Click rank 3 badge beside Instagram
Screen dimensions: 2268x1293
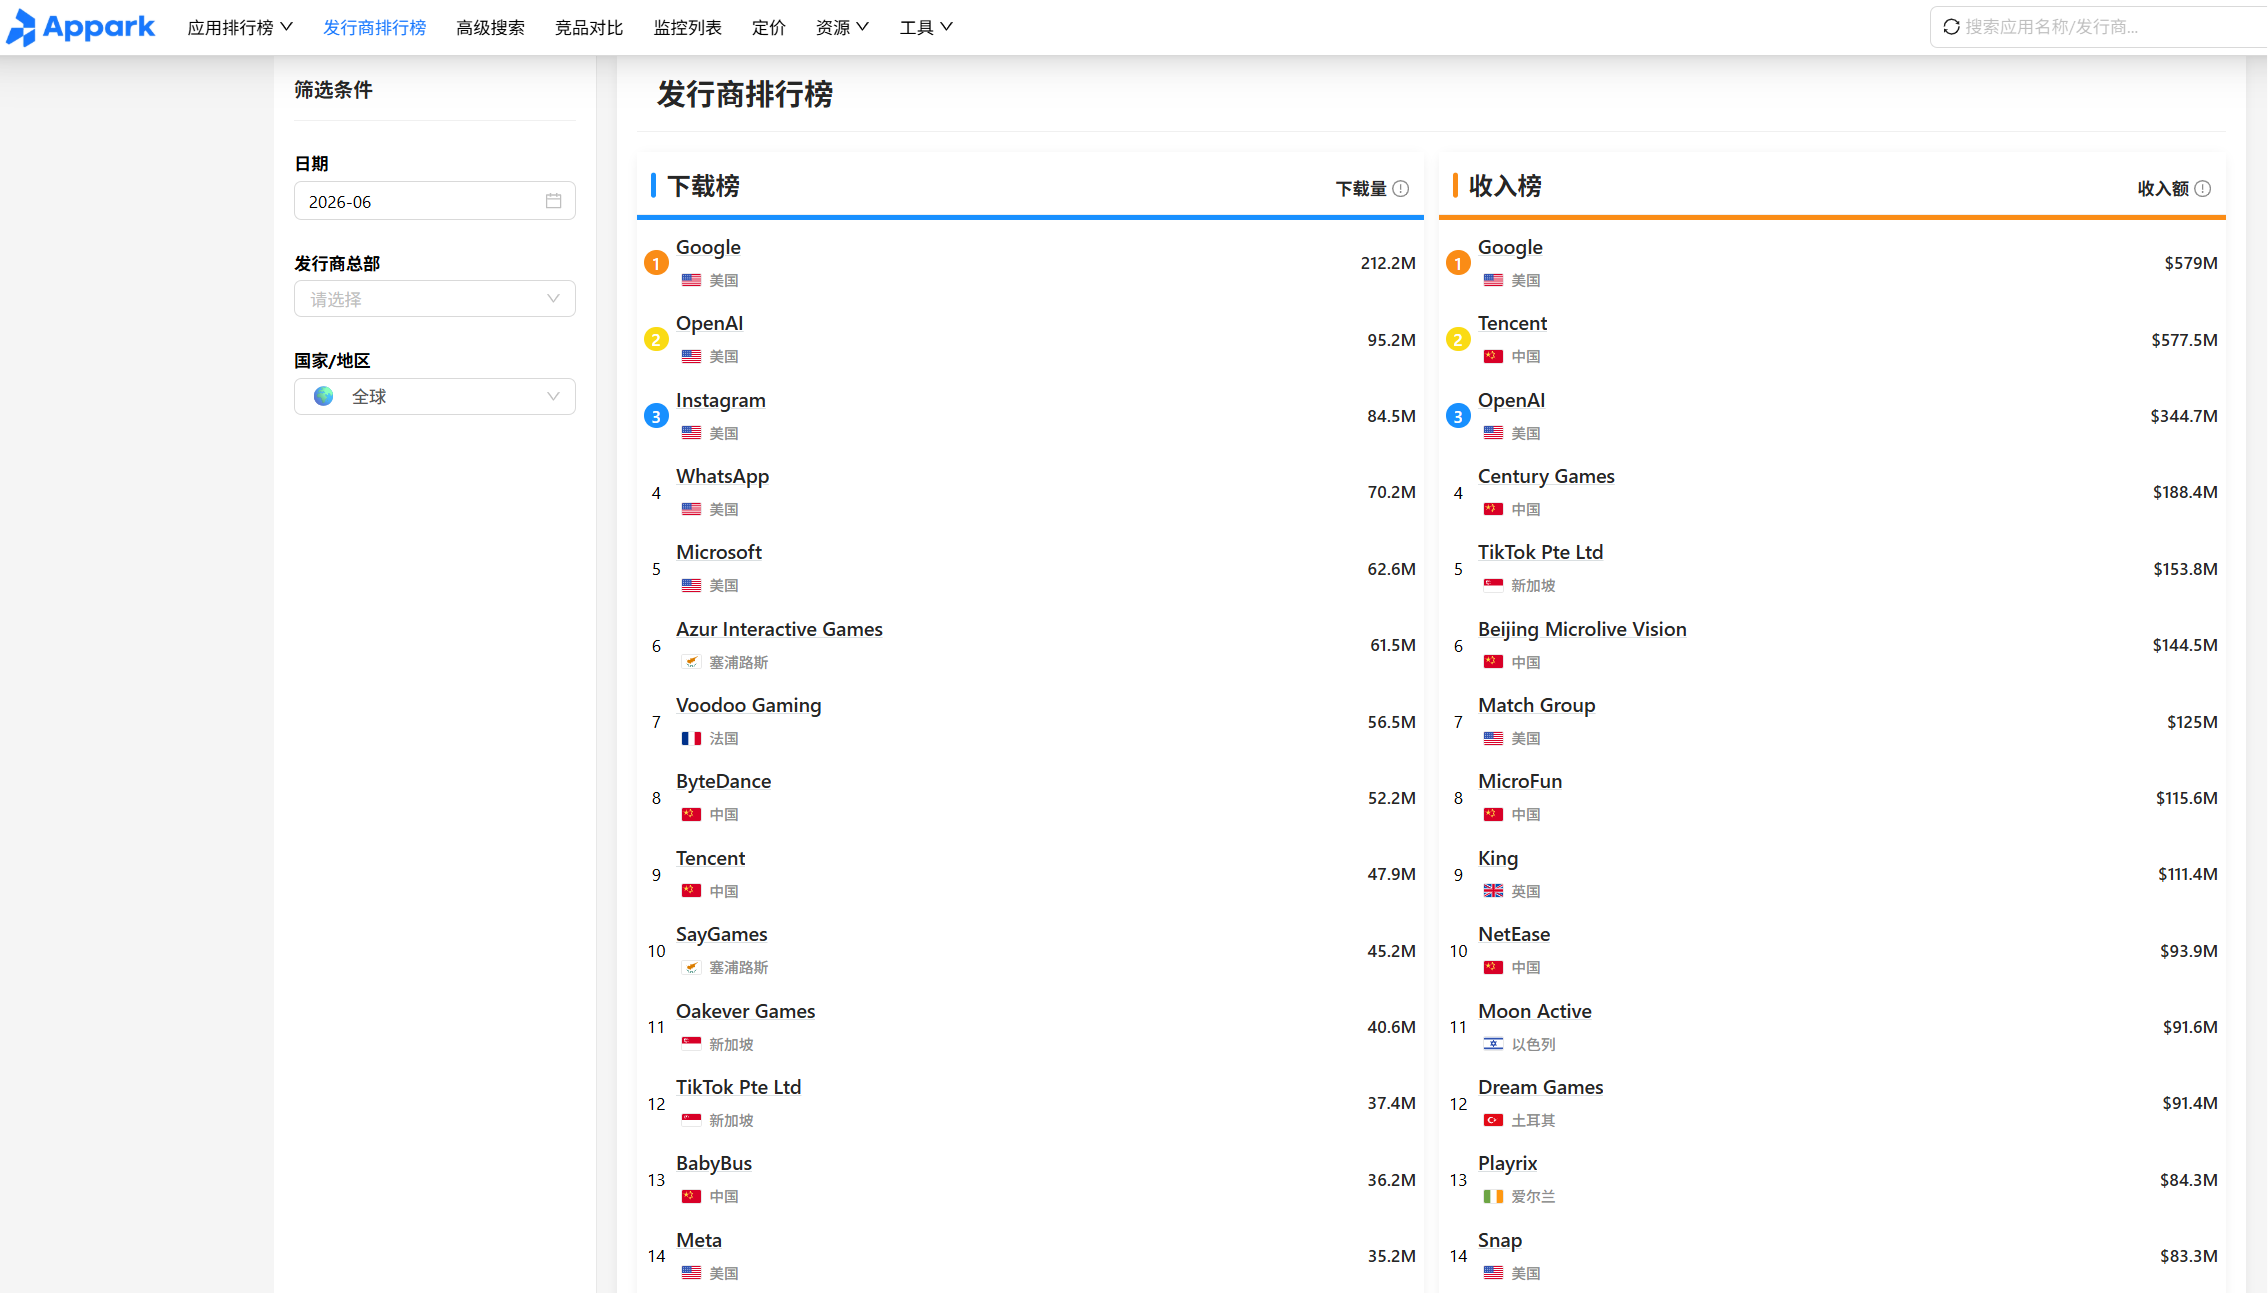[656, 416]
